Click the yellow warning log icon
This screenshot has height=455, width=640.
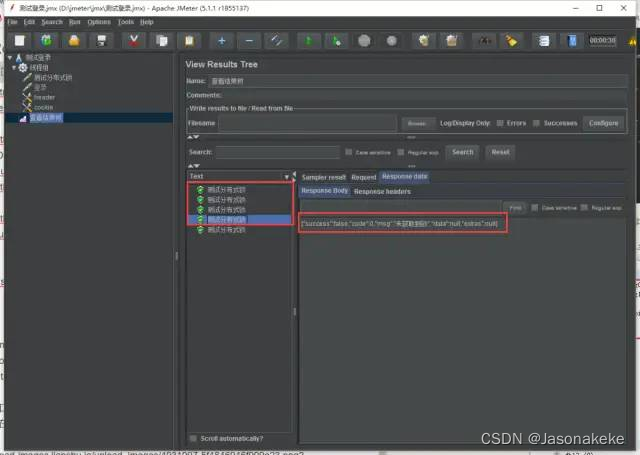(x=632, y=41)
